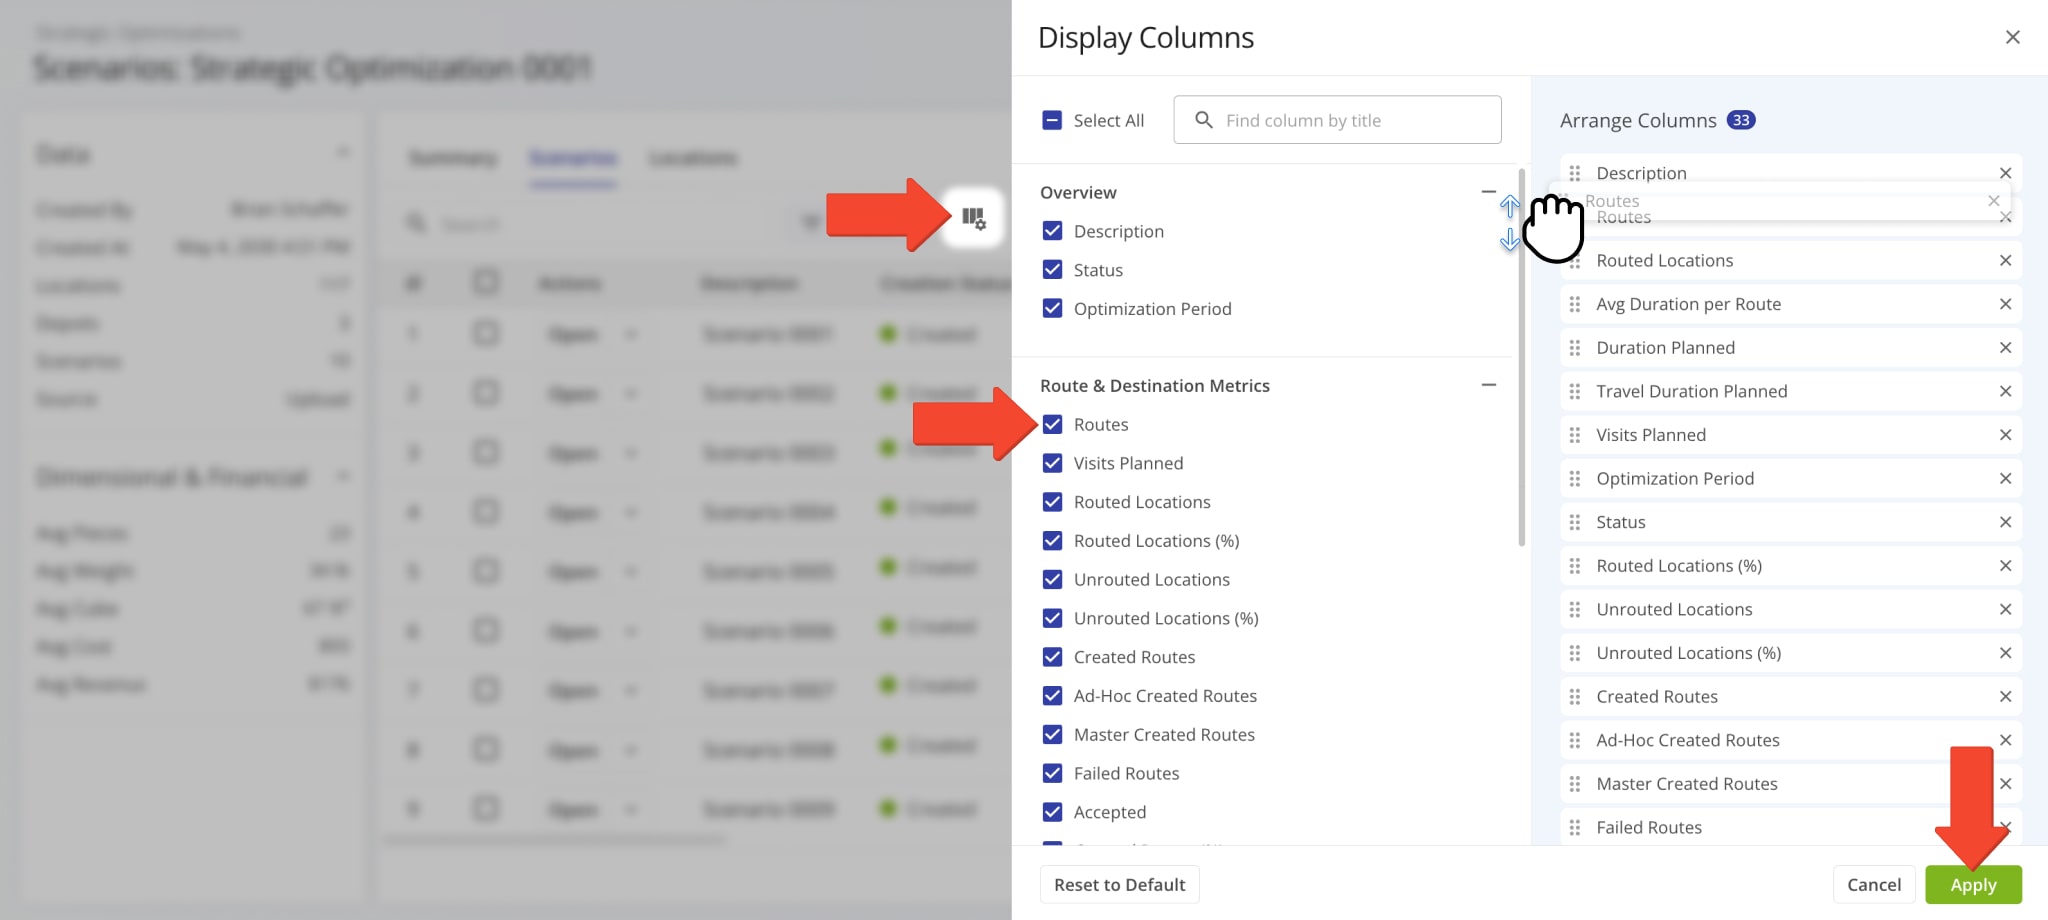Screen dimensions: 2048x920
Task: Click the Apply button
Action: pyautogui.click(x=1972, y=885)
